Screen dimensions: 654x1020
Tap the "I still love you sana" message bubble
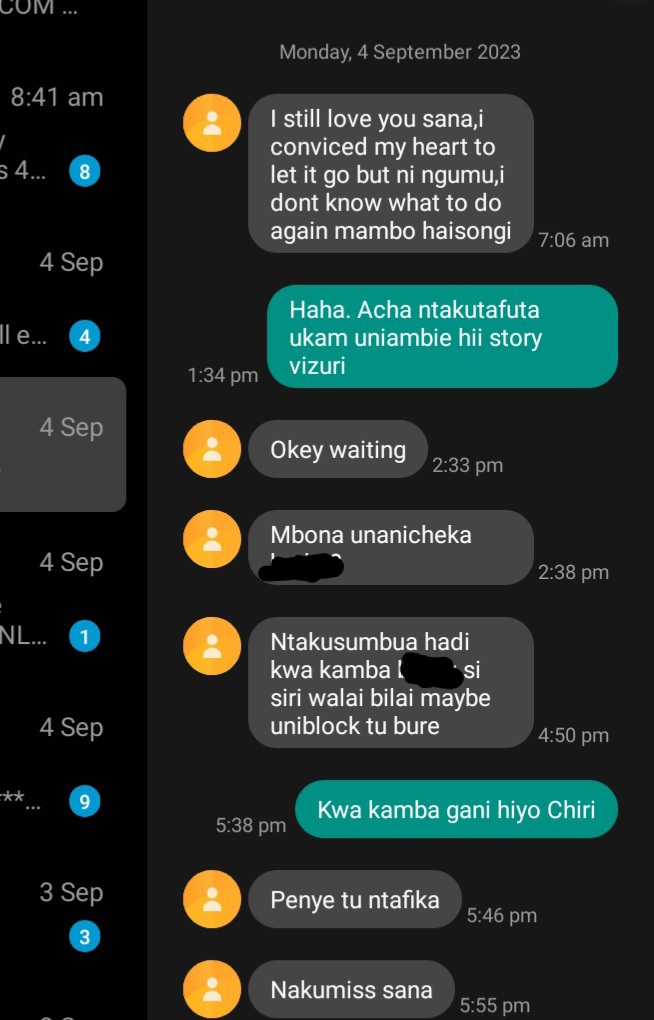pyautogui.click(x=391, y=174)
